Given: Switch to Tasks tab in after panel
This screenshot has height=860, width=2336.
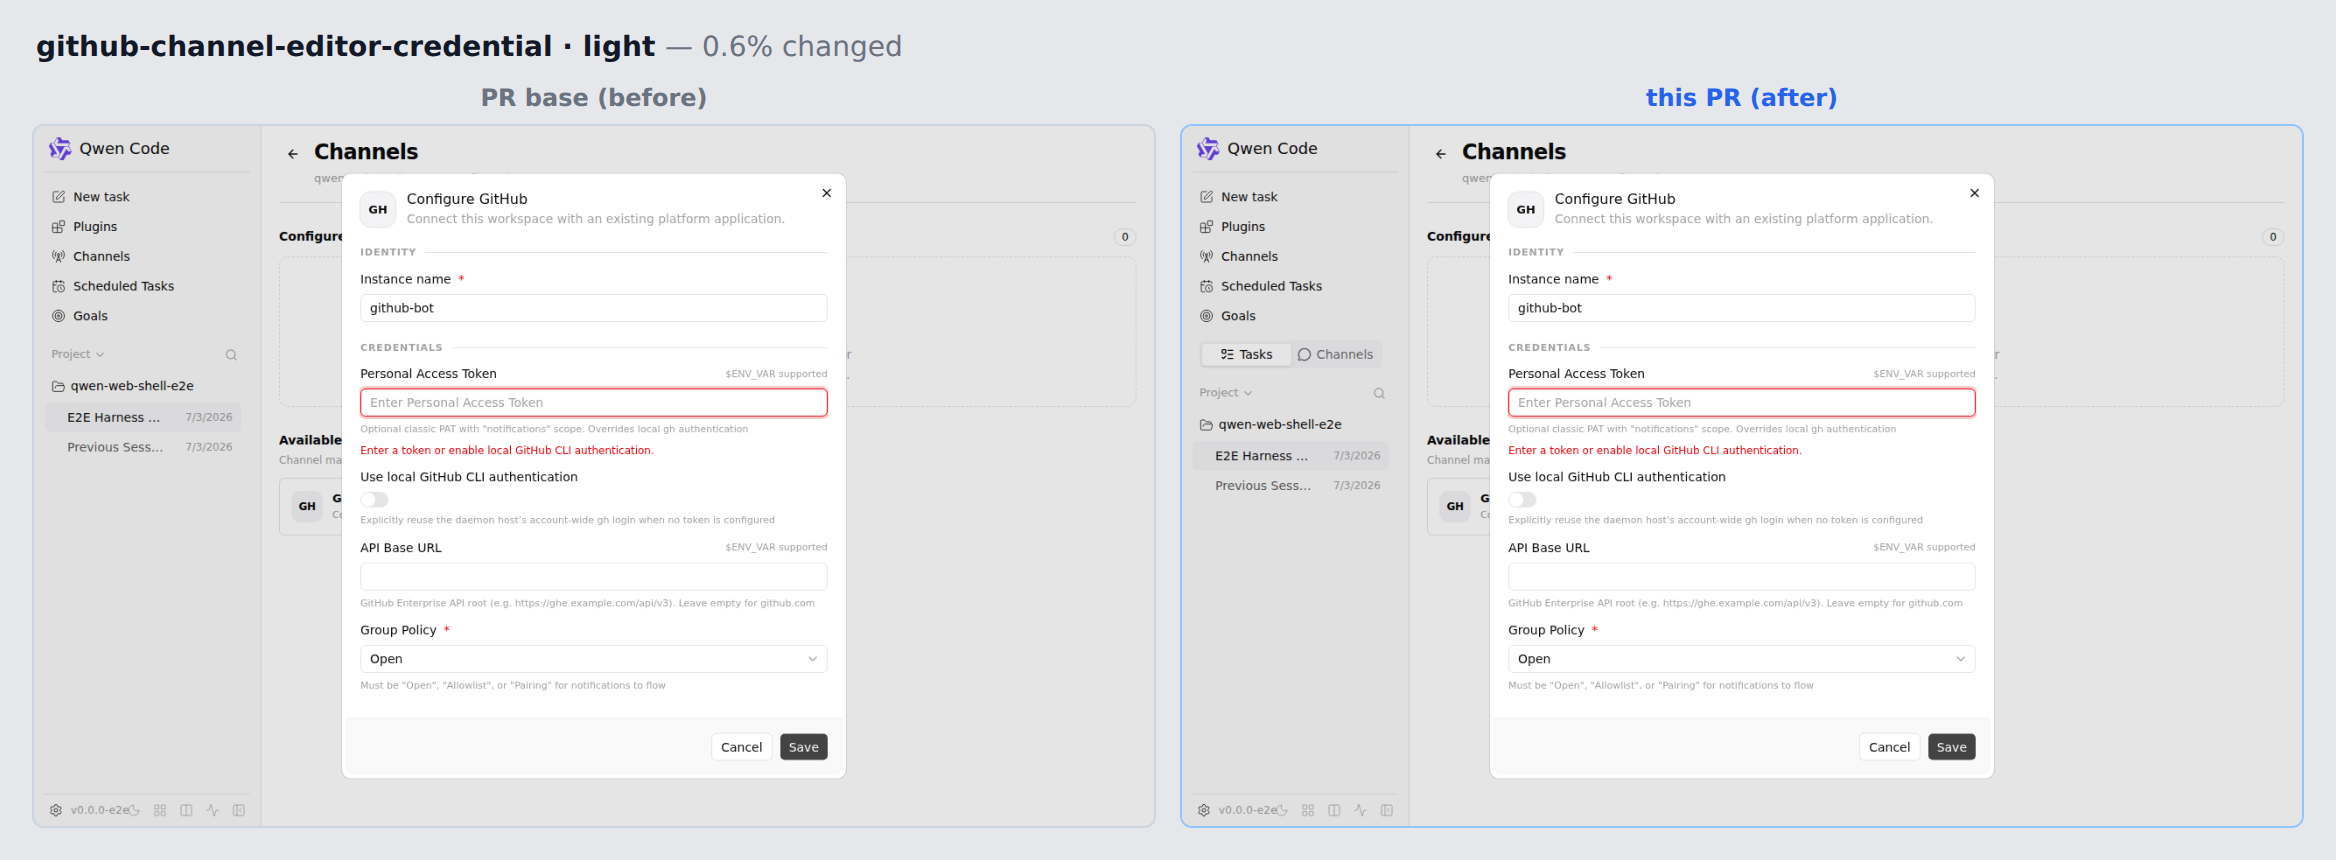Looking at the screenshot, I should coord(1246,354).
